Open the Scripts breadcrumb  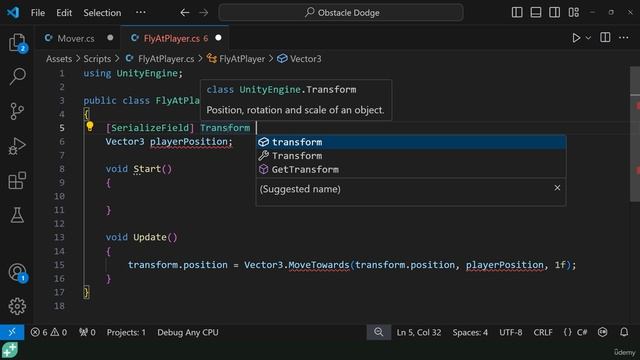coord(97,59)
